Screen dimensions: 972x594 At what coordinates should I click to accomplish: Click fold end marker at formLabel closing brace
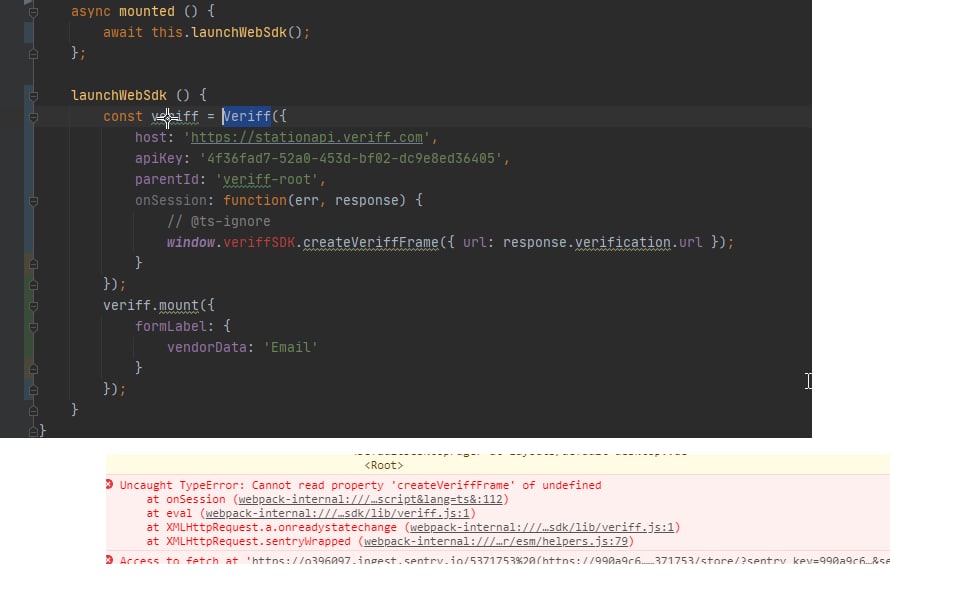[33, 370]
